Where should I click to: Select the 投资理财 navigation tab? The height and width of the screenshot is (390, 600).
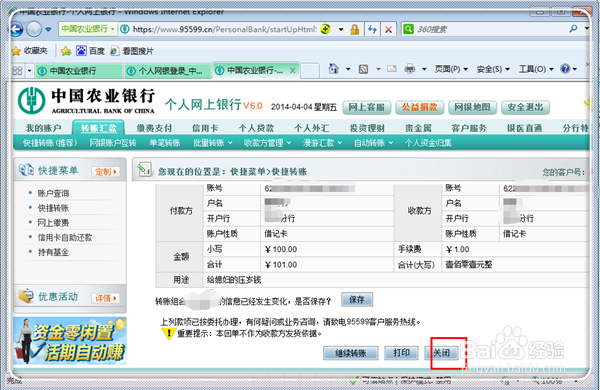tap(367, 128)
